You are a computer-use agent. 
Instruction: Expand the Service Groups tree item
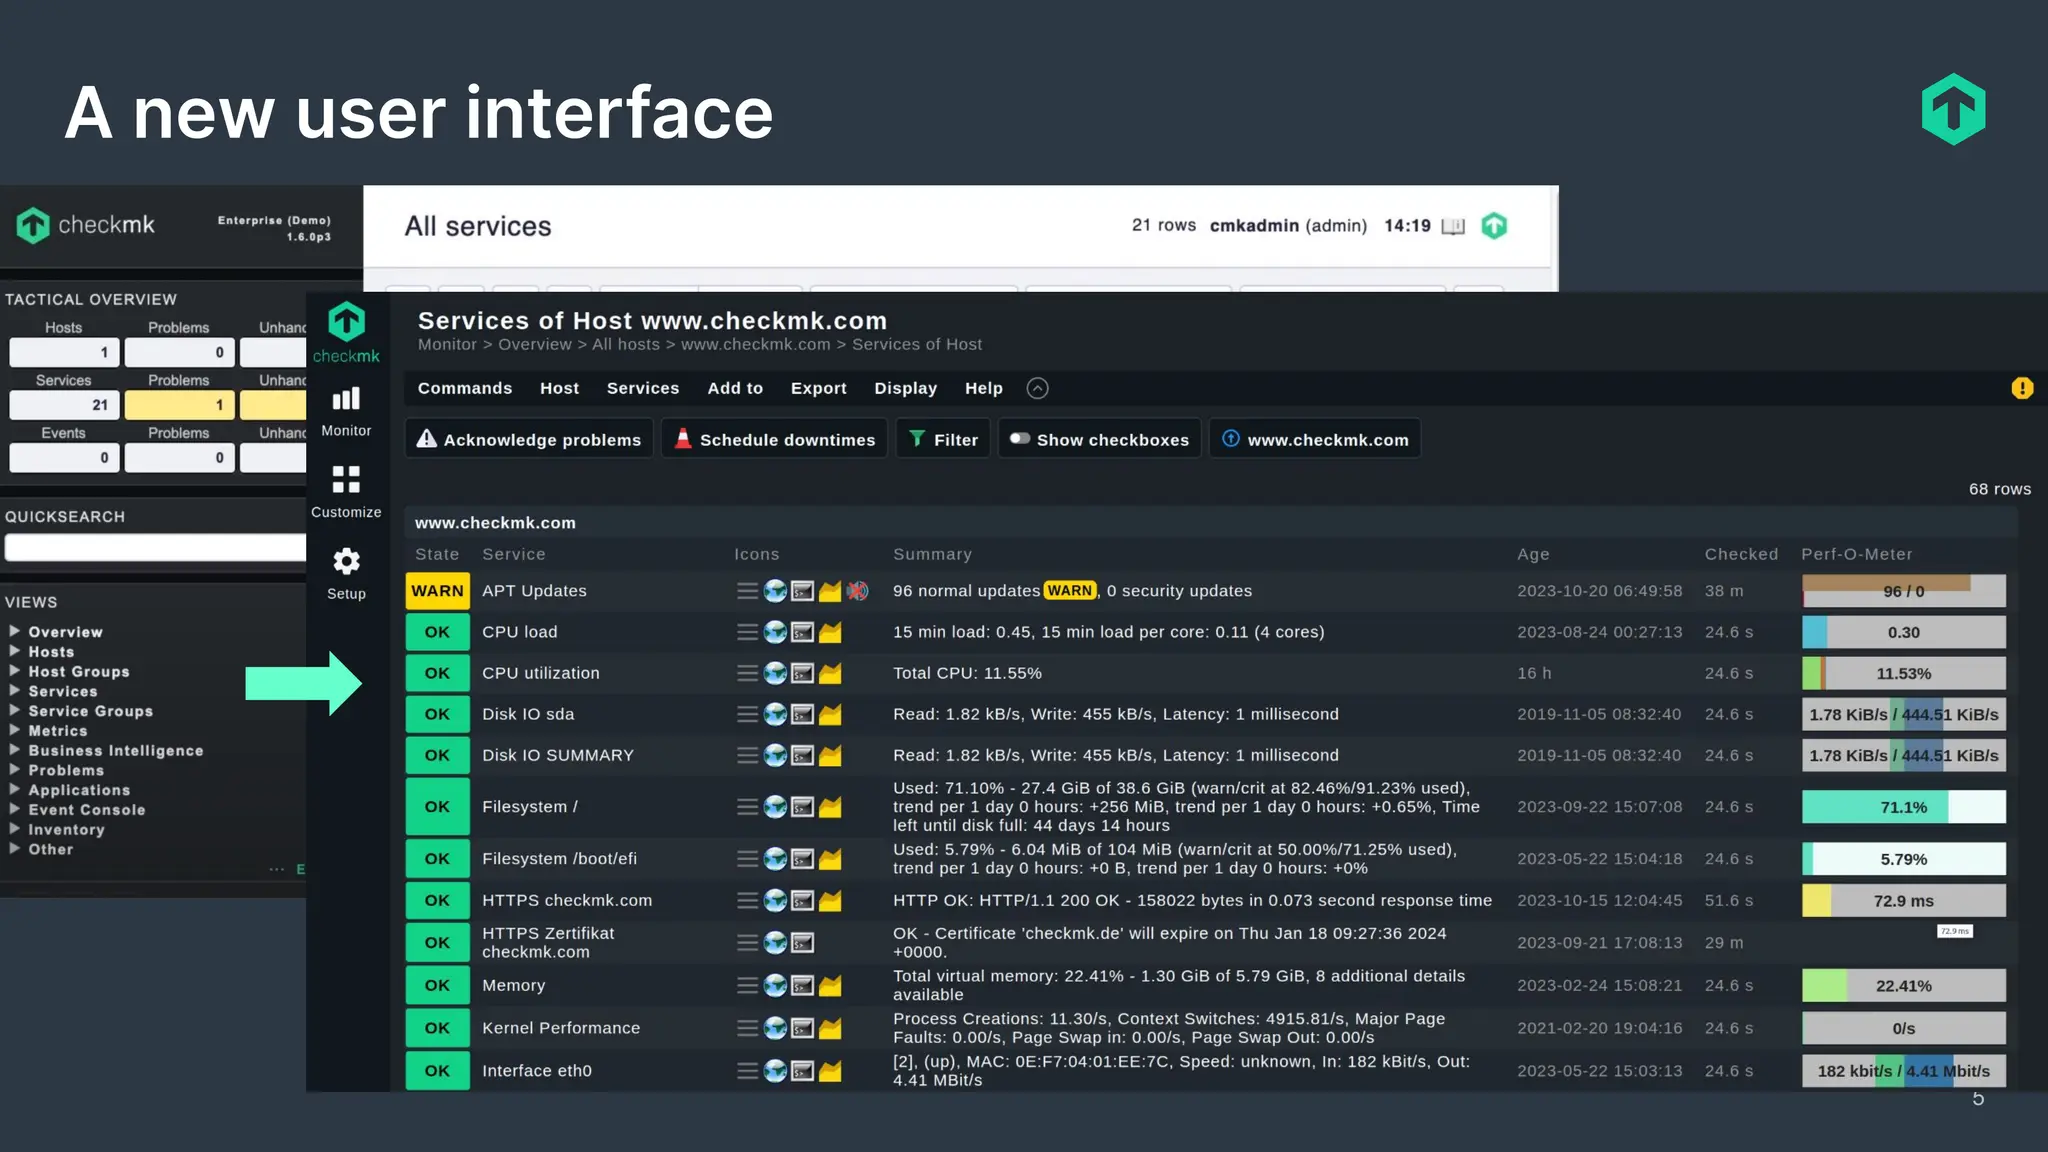[x=15, y=710]
